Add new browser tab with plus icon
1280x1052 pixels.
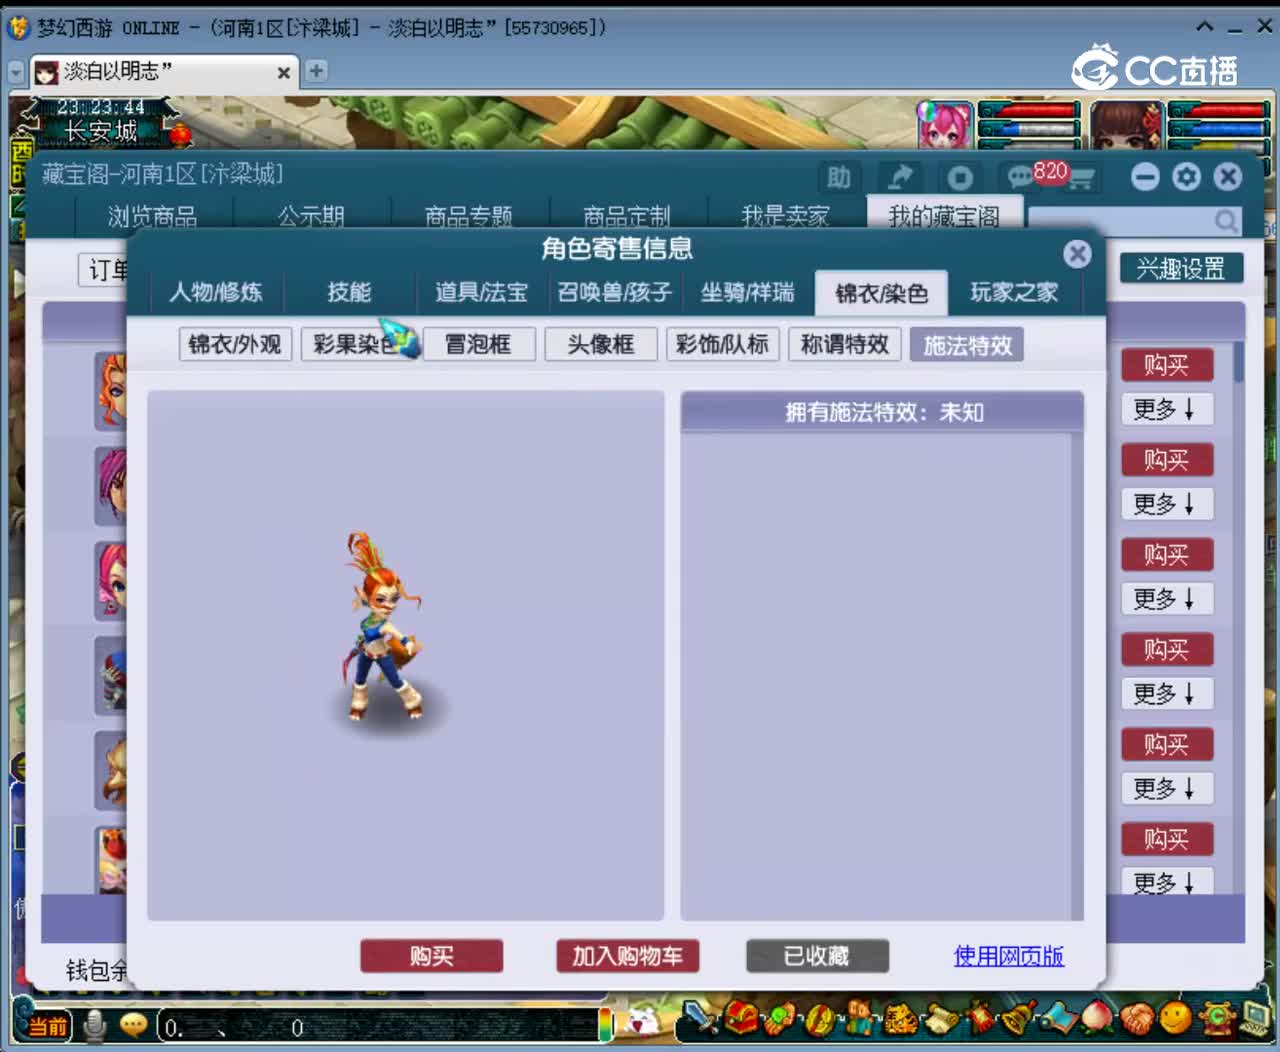(316, 71)
